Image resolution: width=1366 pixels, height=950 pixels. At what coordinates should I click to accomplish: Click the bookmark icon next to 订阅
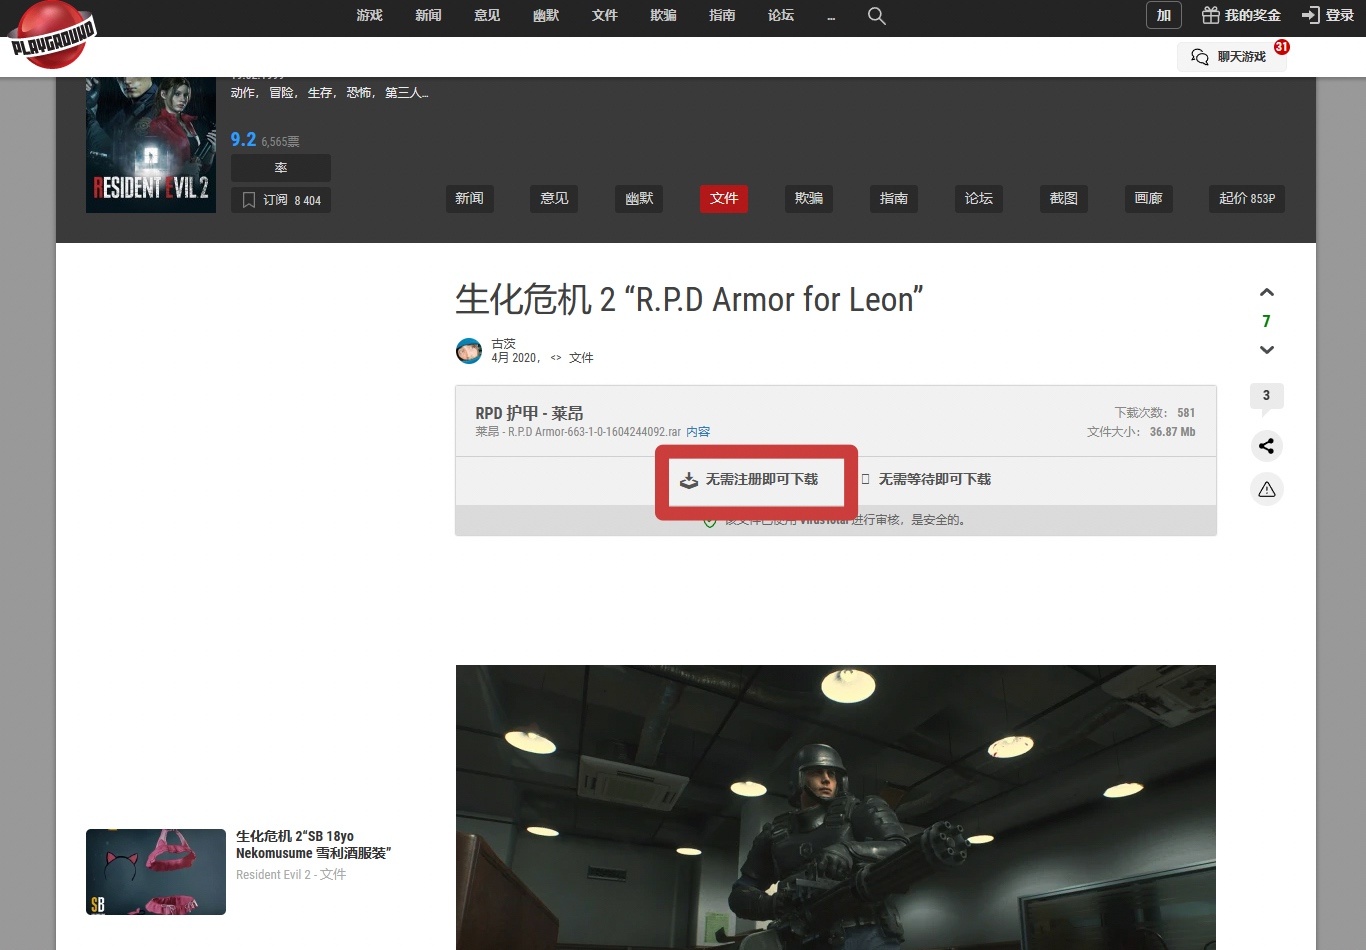pos(249,200)
